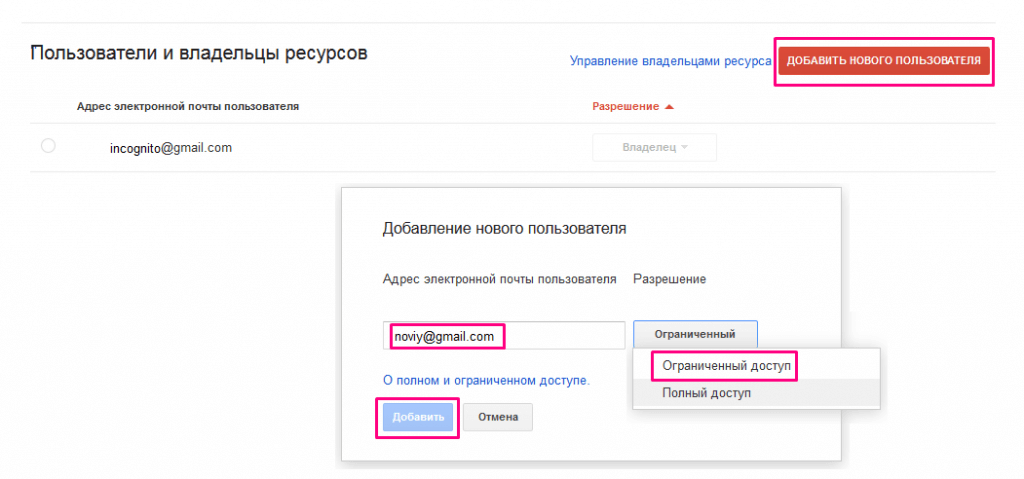Cancel the dialog with the Отмена button
The height and width of the screenshot is (479, 1024).
tap(497, 417)
